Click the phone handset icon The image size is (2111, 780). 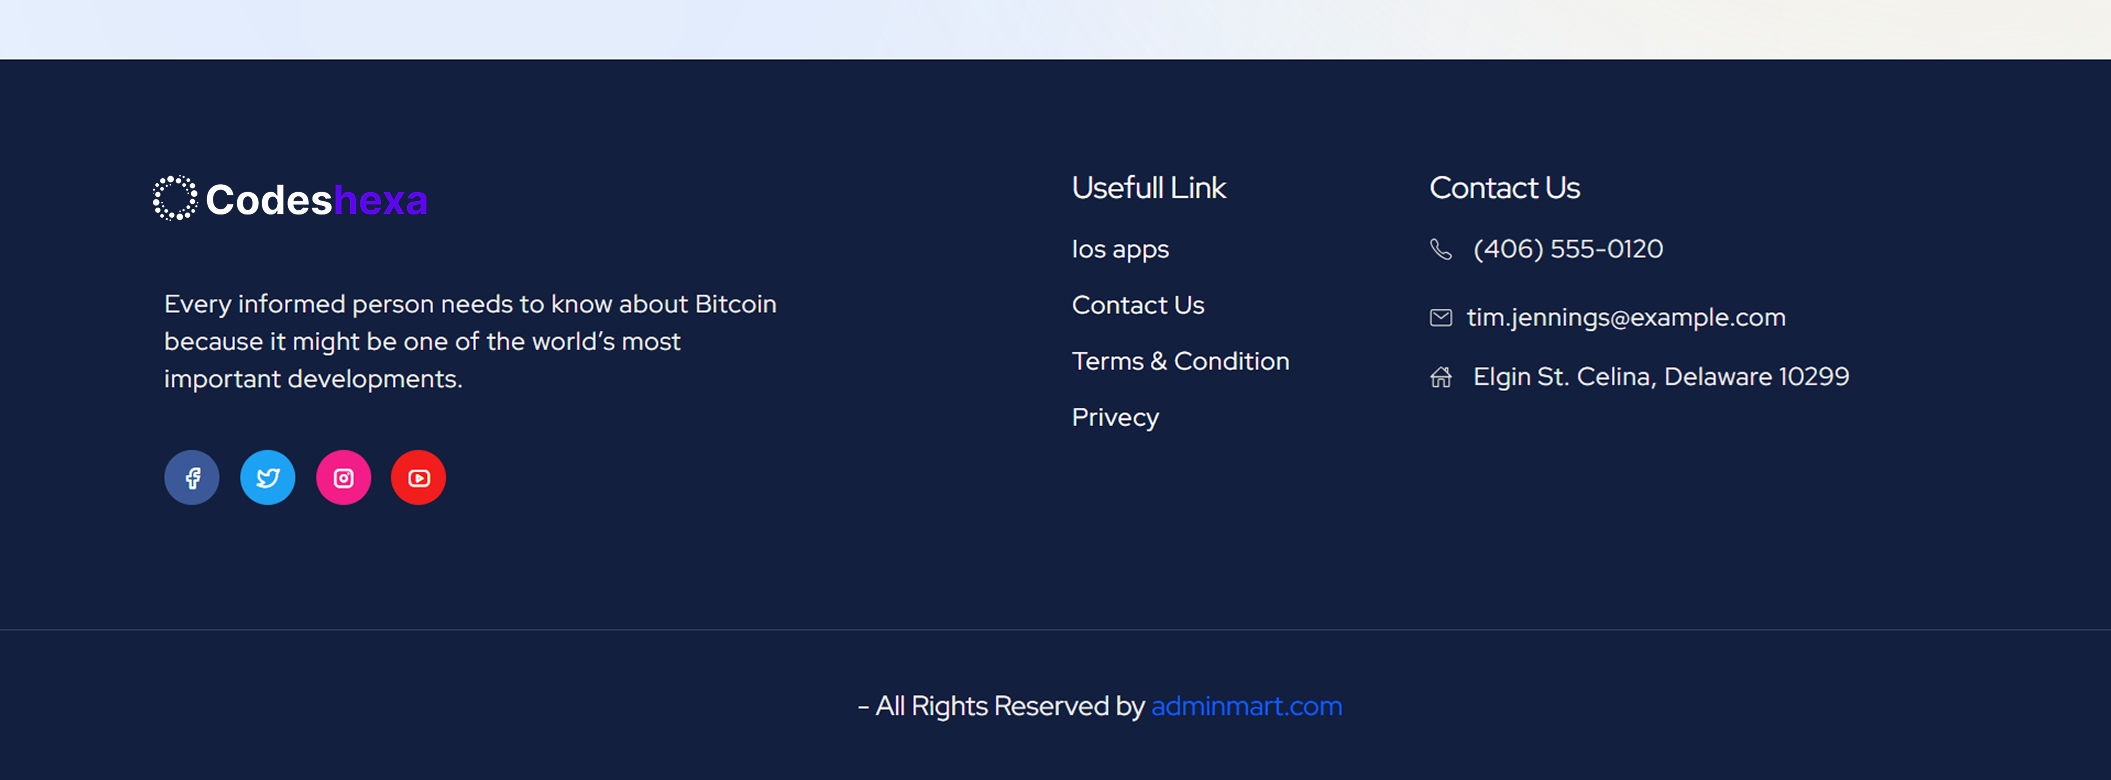click(1440, 249)
